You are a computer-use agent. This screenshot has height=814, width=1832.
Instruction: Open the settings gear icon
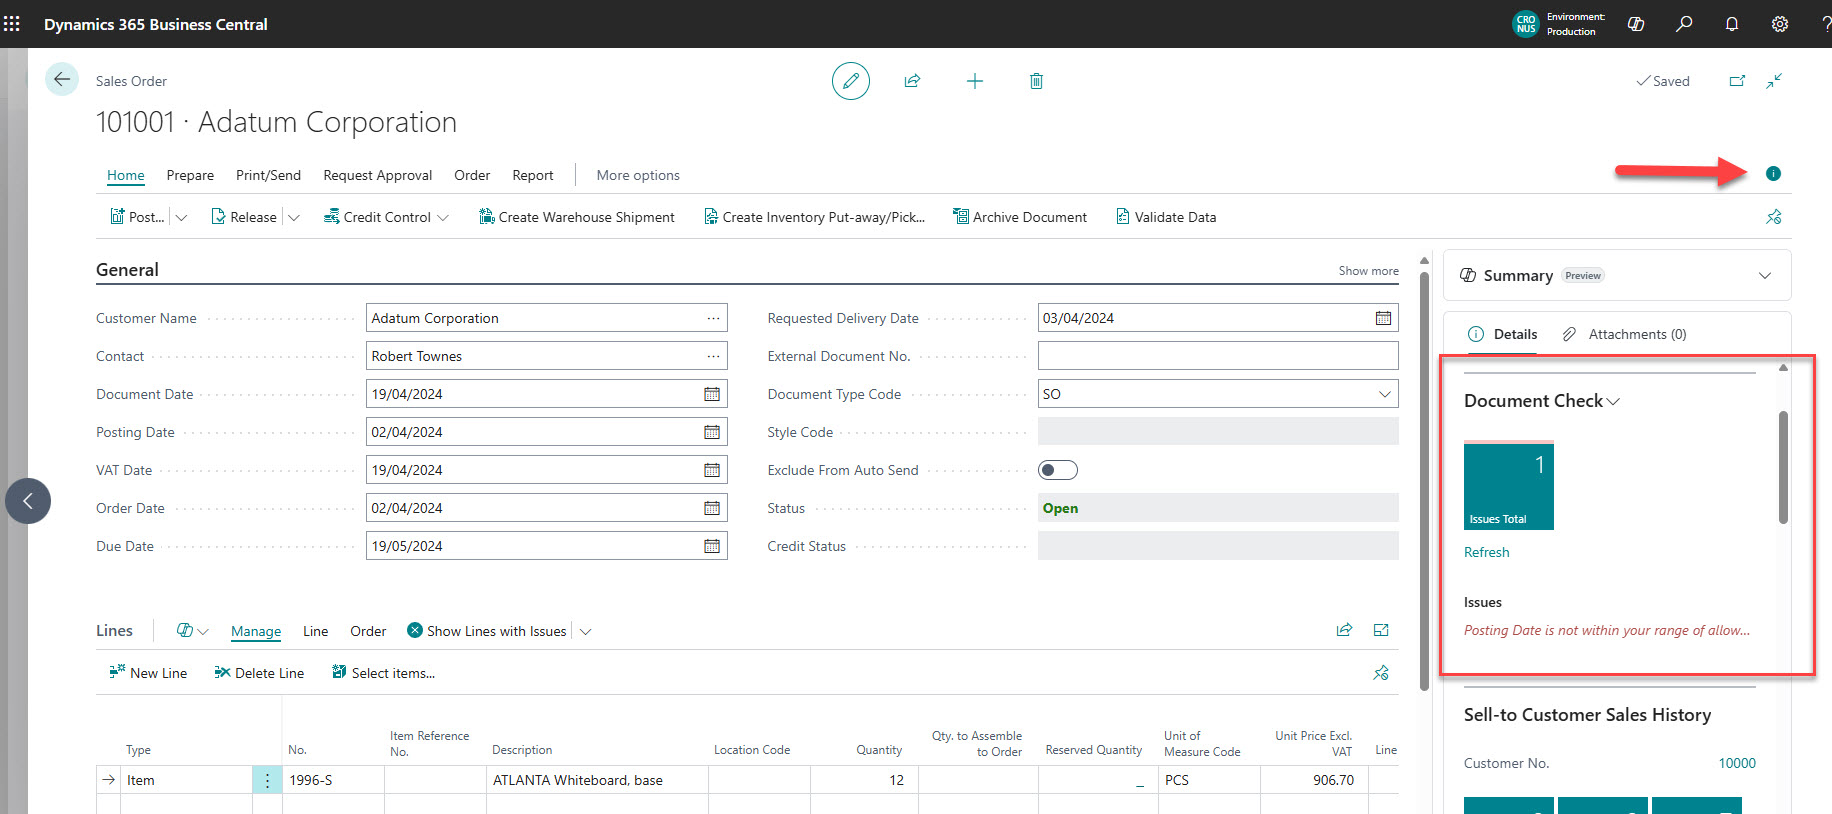[1780, 24]
